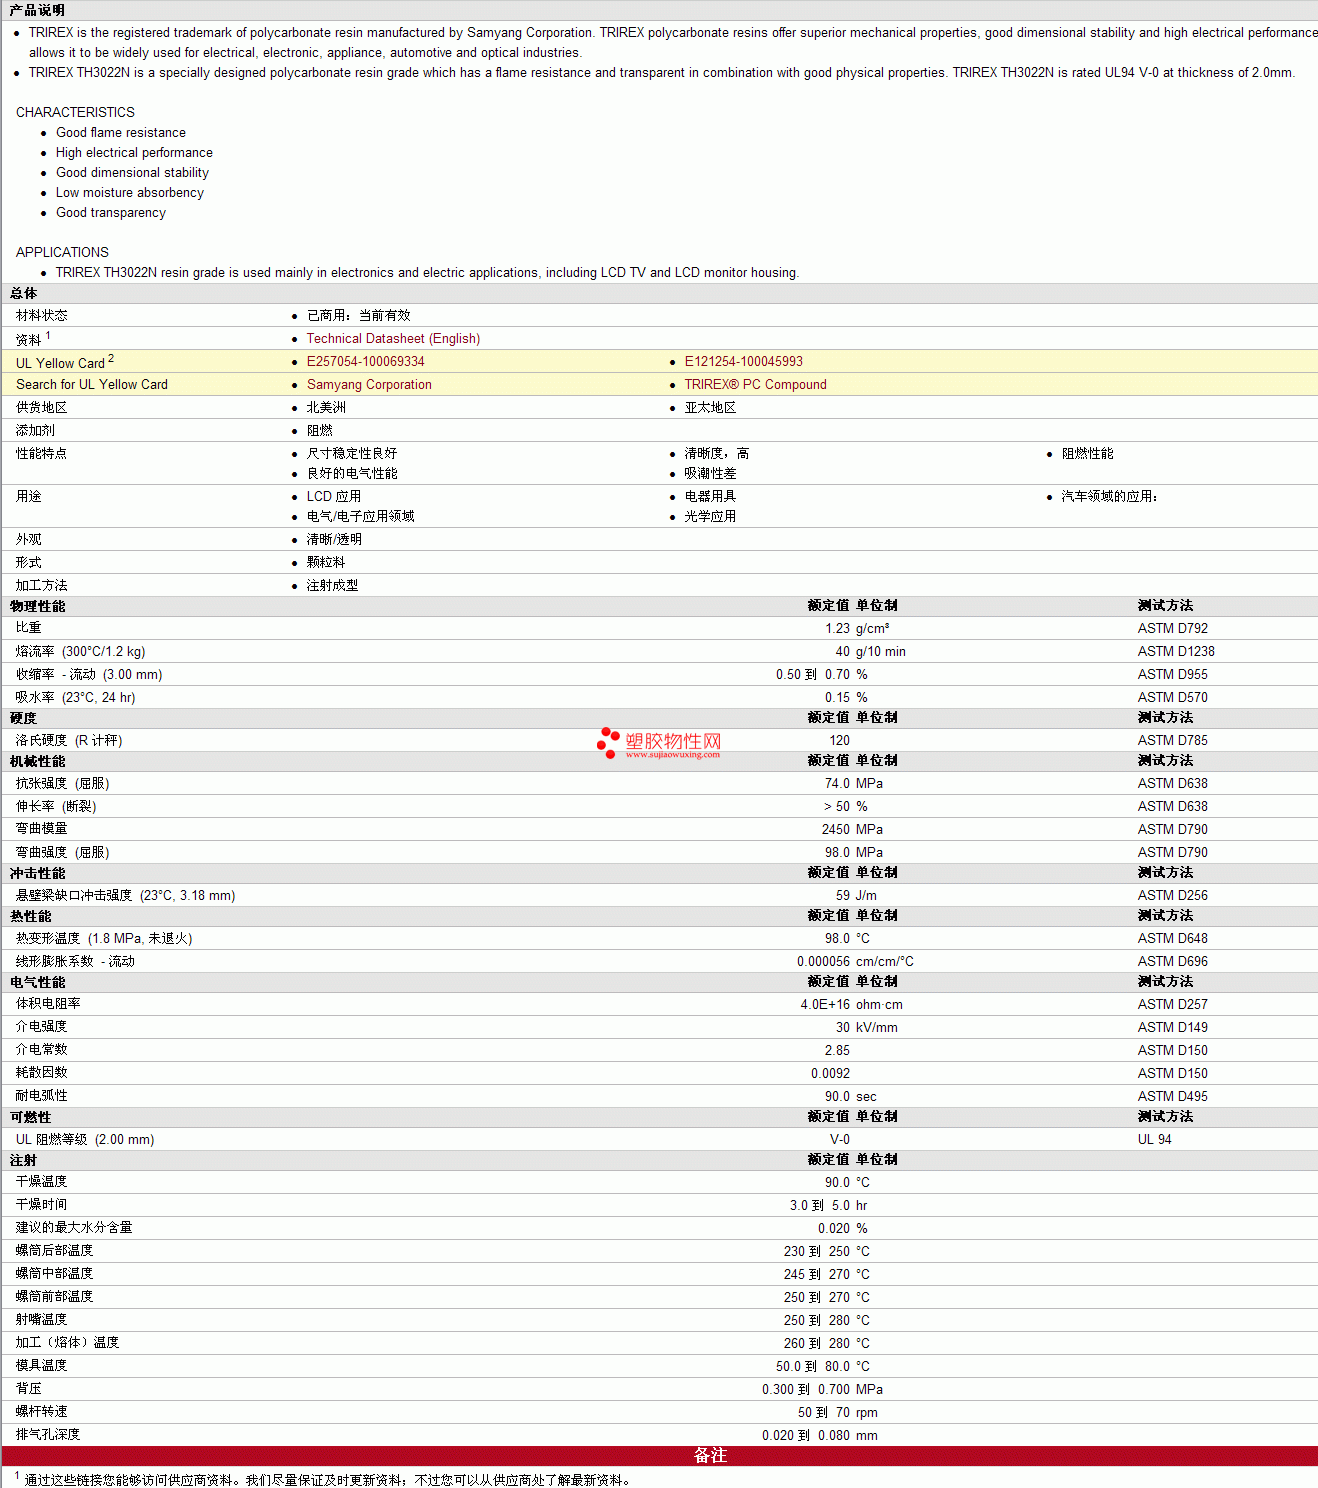Click the 'Good transparency' bullet
The width and height of the screenshot is (1318, 1488).
[x=111, y=212]
